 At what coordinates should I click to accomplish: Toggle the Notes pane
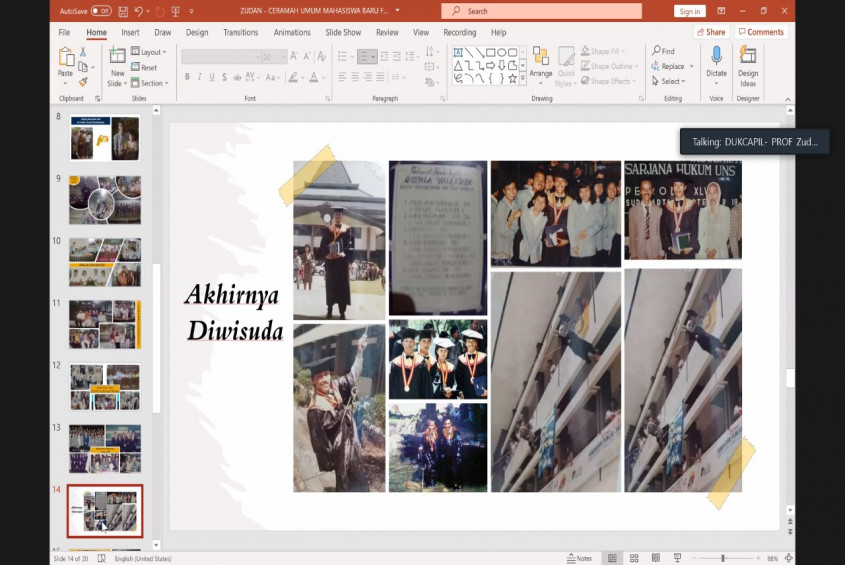pyautogui.click(x=579, y=558)
